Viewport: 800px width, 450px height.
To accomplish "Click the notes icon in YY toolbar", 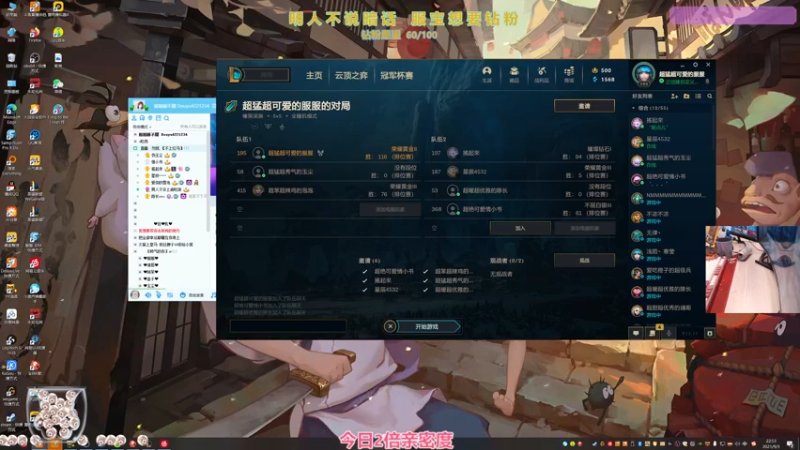I will point(158,118).
